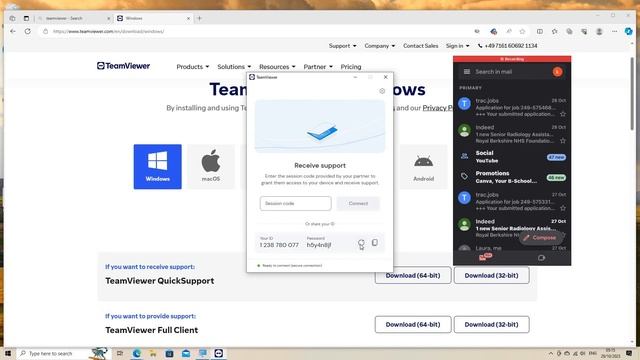Open File Explorer from taskbar

click(x=153, y=353)
